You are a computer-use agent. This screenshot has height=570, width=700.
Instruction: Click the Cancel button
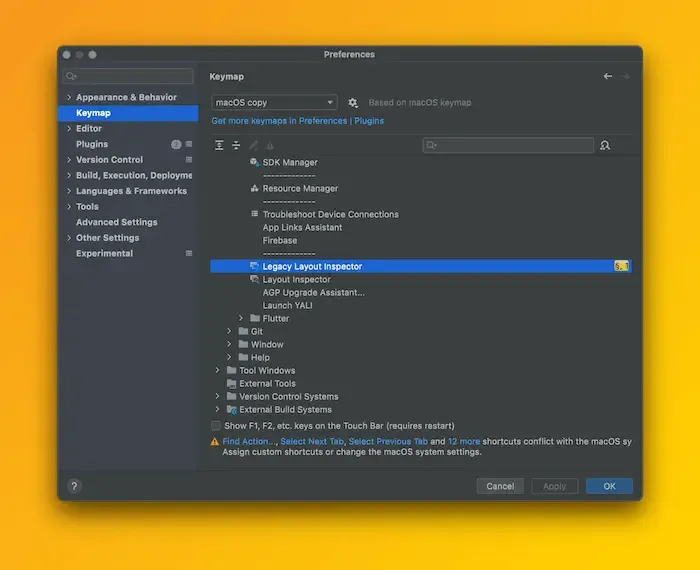point(499,486)
